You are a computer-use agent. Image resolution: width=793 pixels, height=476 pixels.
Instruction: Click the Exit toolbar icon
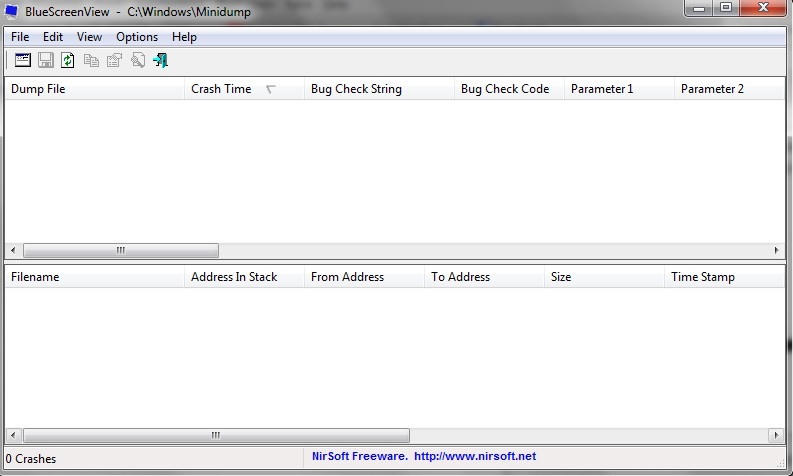coord(160,60)
